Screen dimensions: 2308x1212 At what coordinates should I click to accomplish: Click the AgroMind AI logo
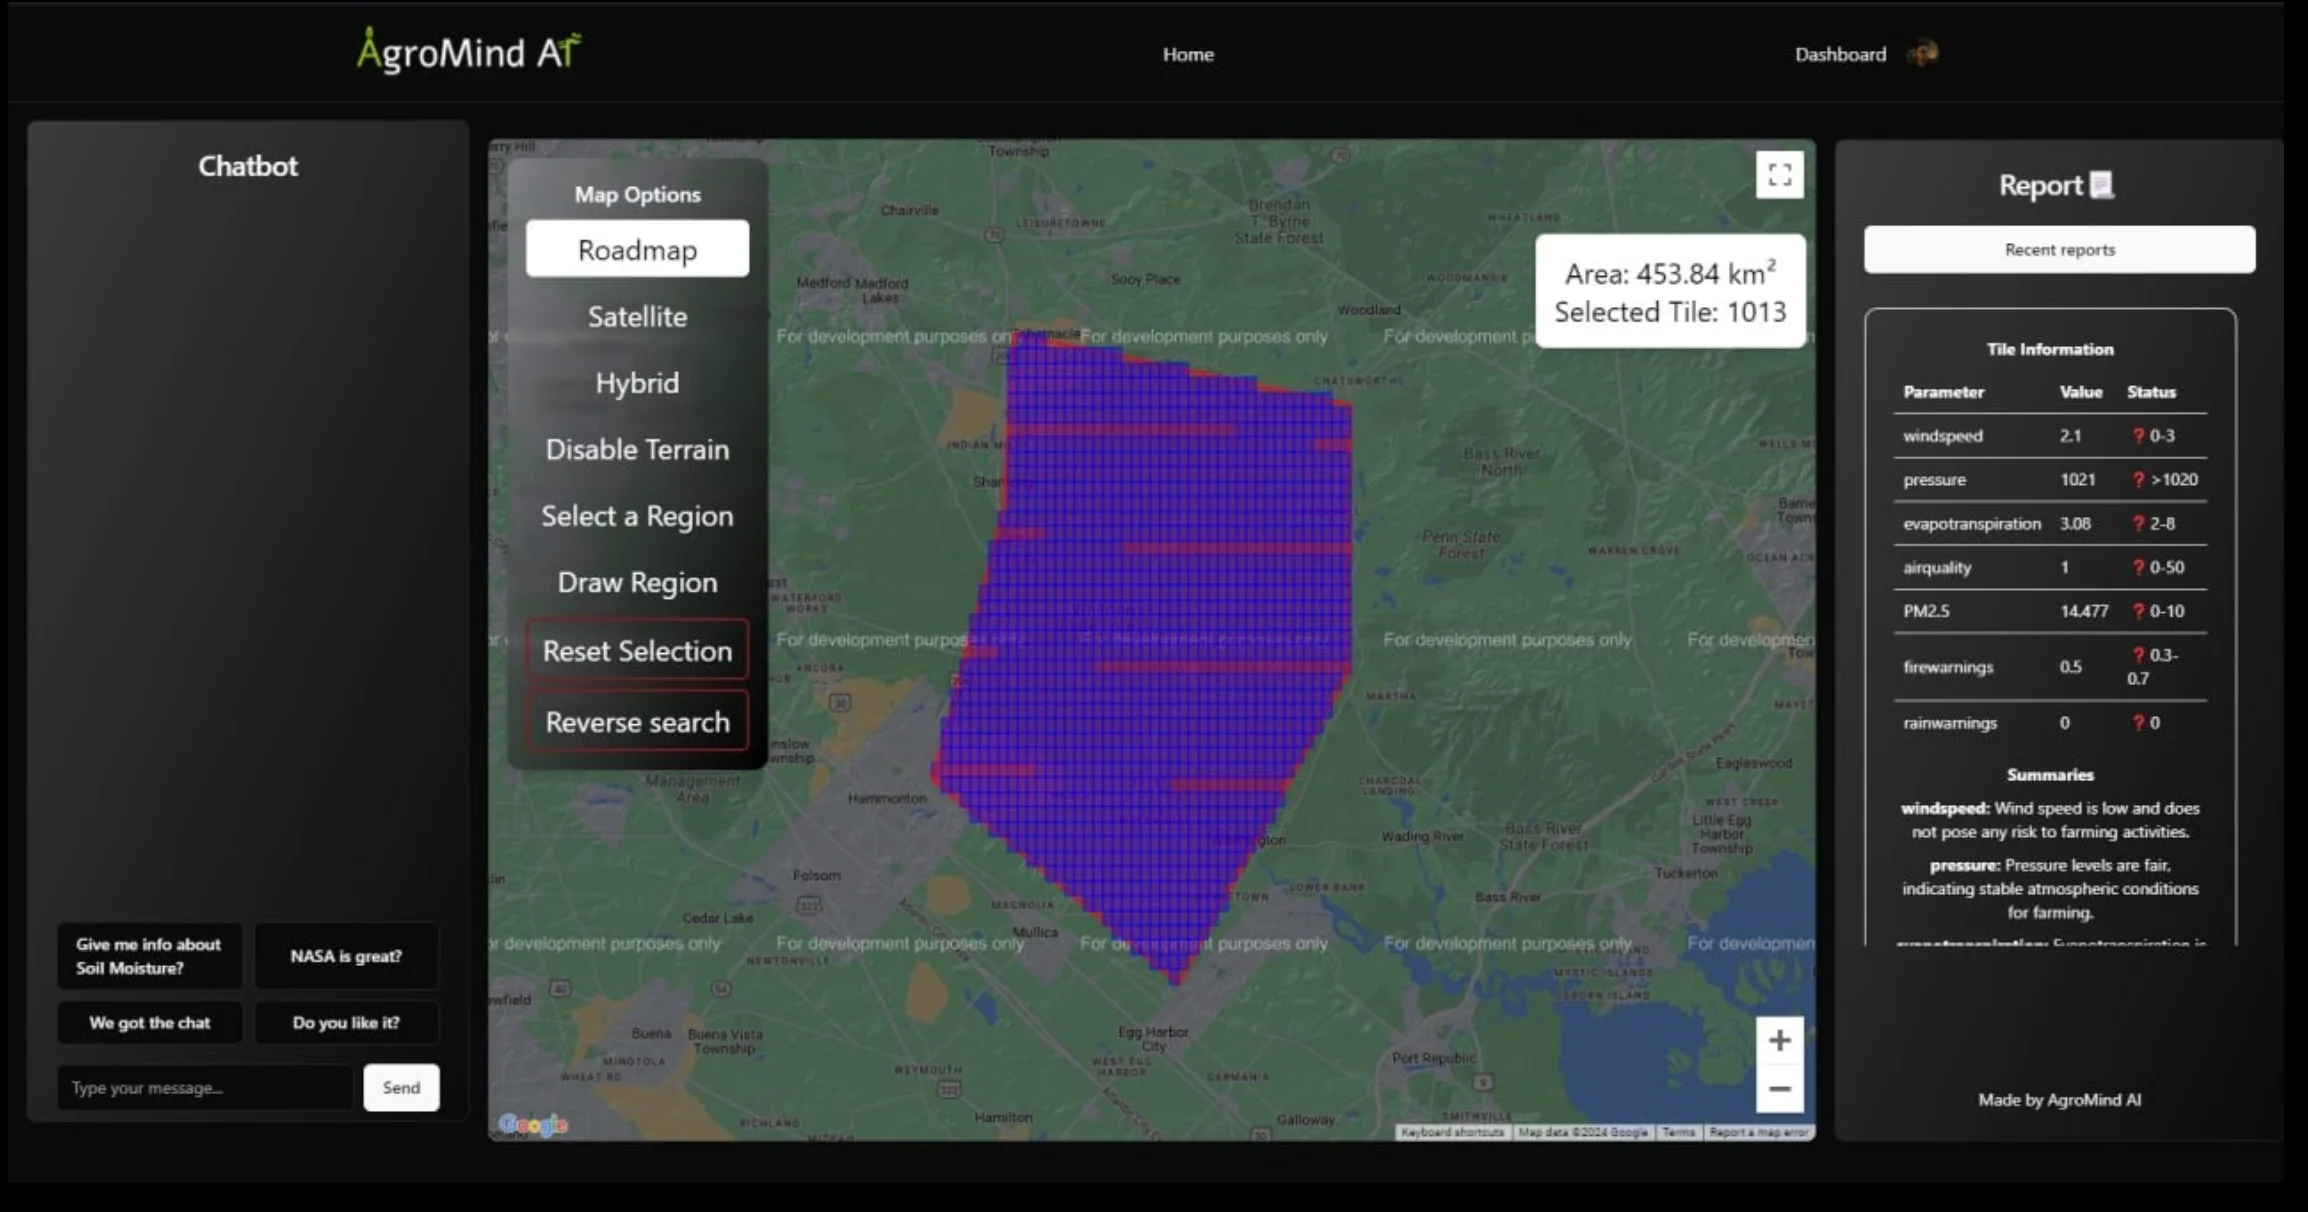[469, 51]
